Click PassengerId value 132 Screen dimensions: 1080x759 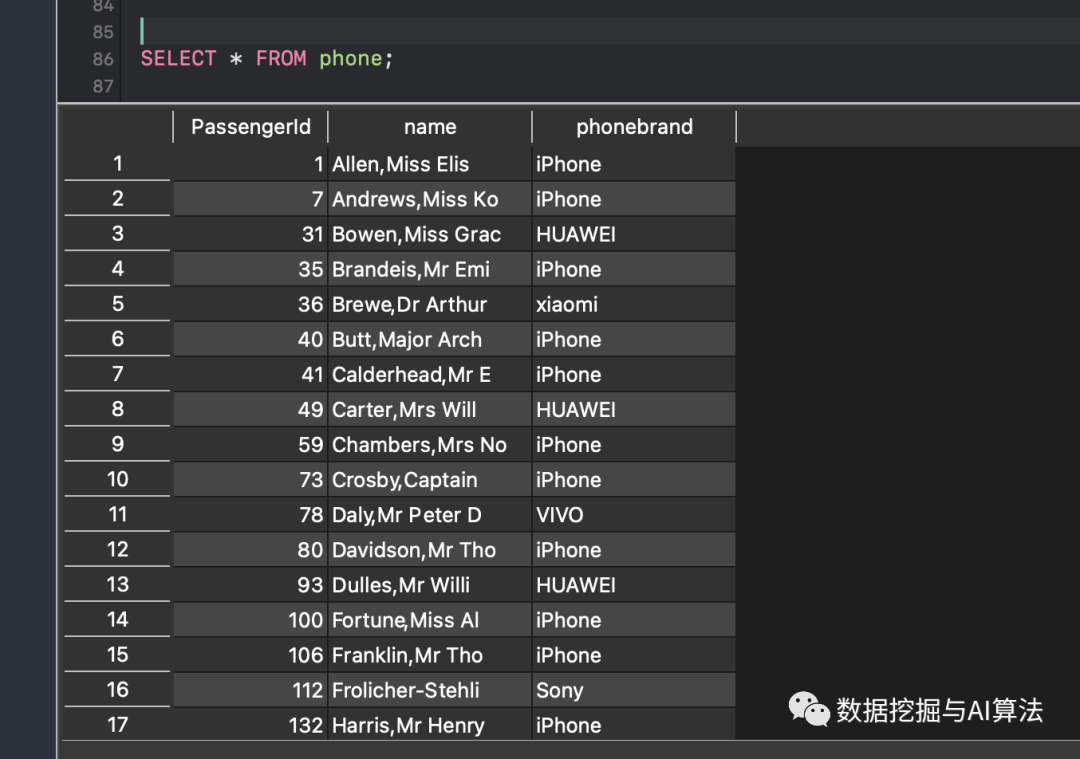pyautogui.click(x=251, y=725)
